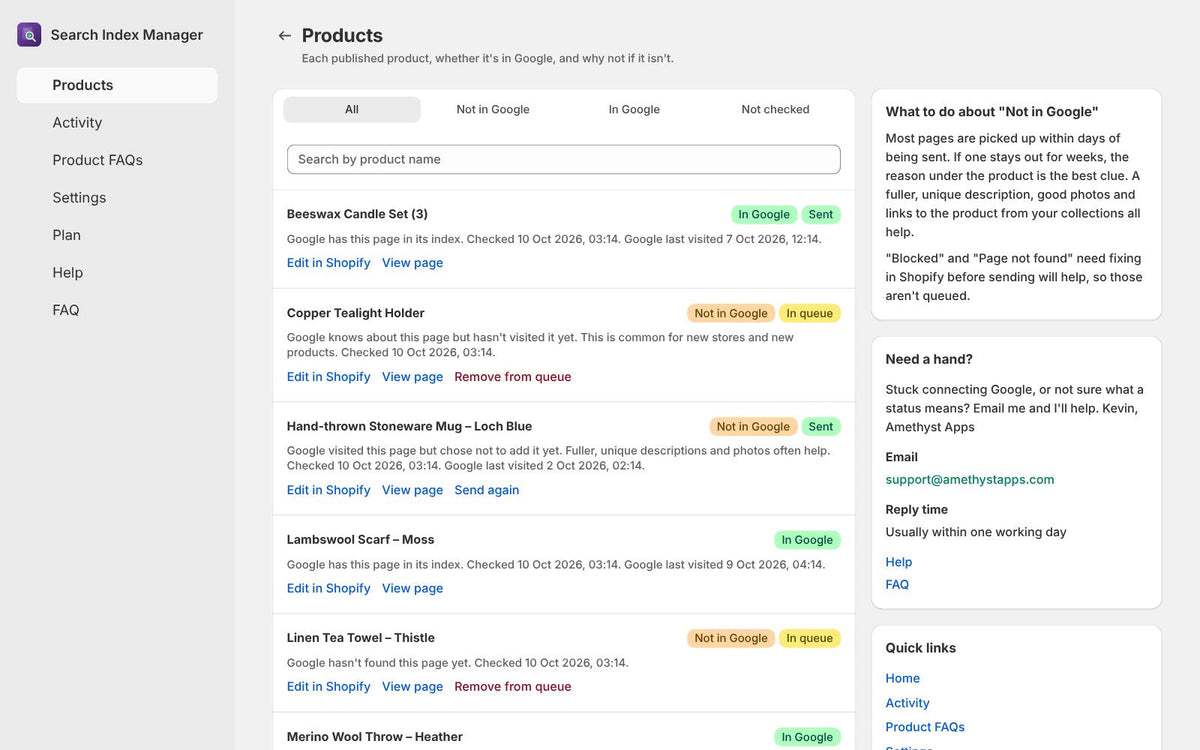The width and height of the screenshot is (1200, 750).
Task: Open Activity in Quick links
Action: [907, 703]
